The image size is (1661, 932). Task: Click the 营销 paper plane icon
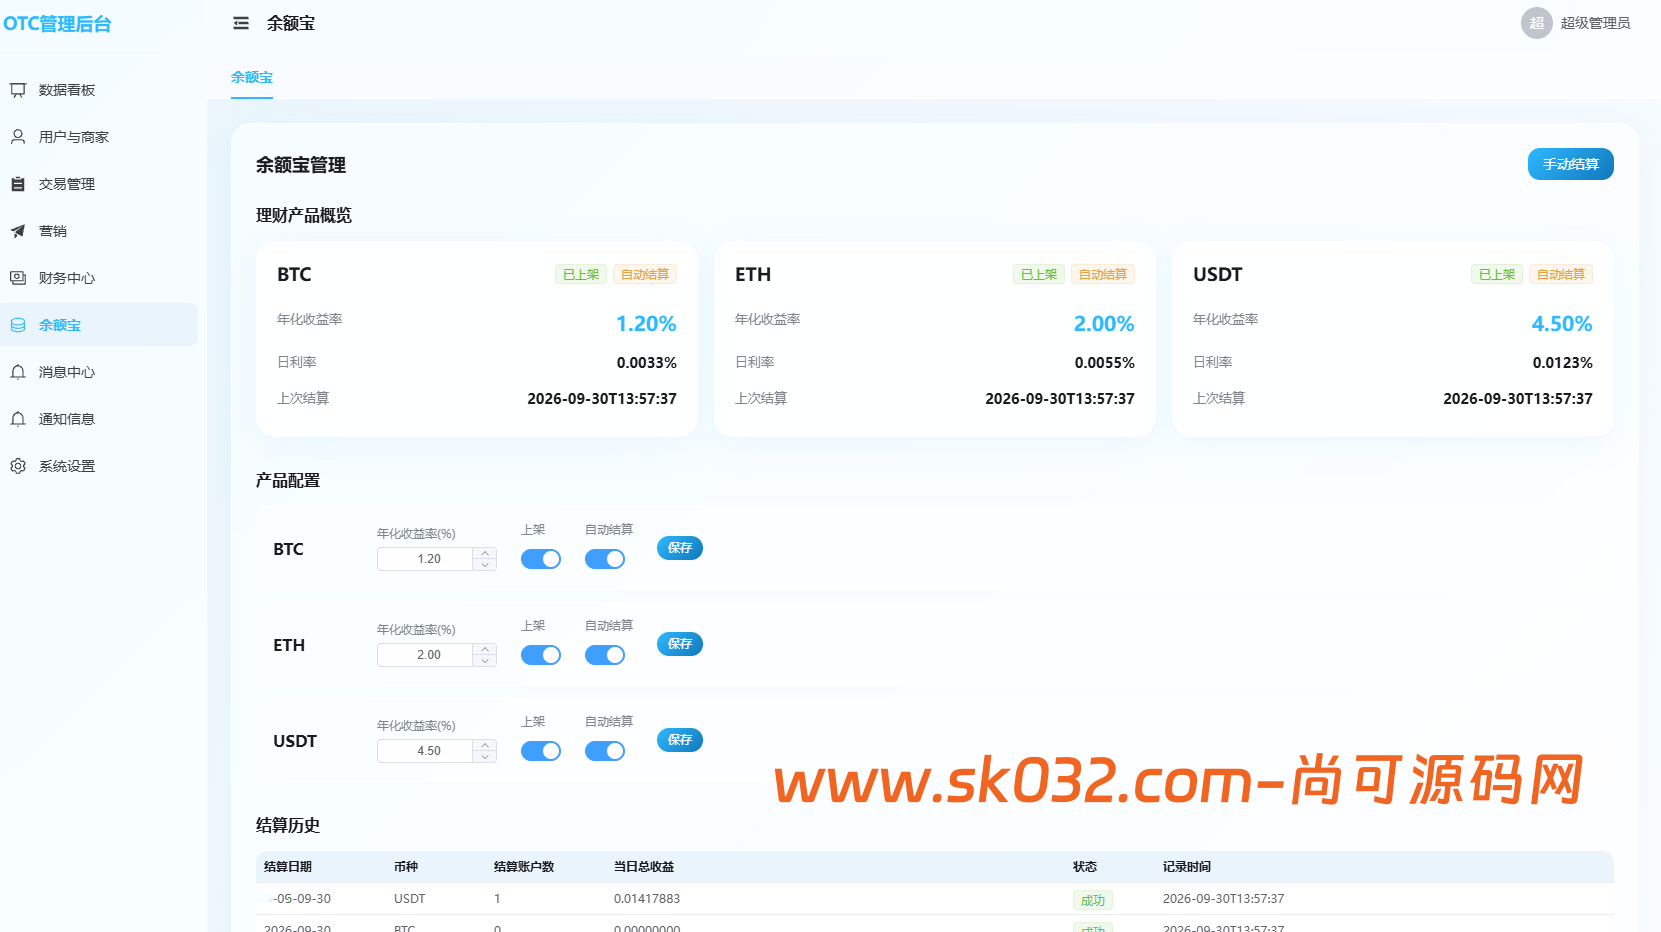[x=18, y=231]
